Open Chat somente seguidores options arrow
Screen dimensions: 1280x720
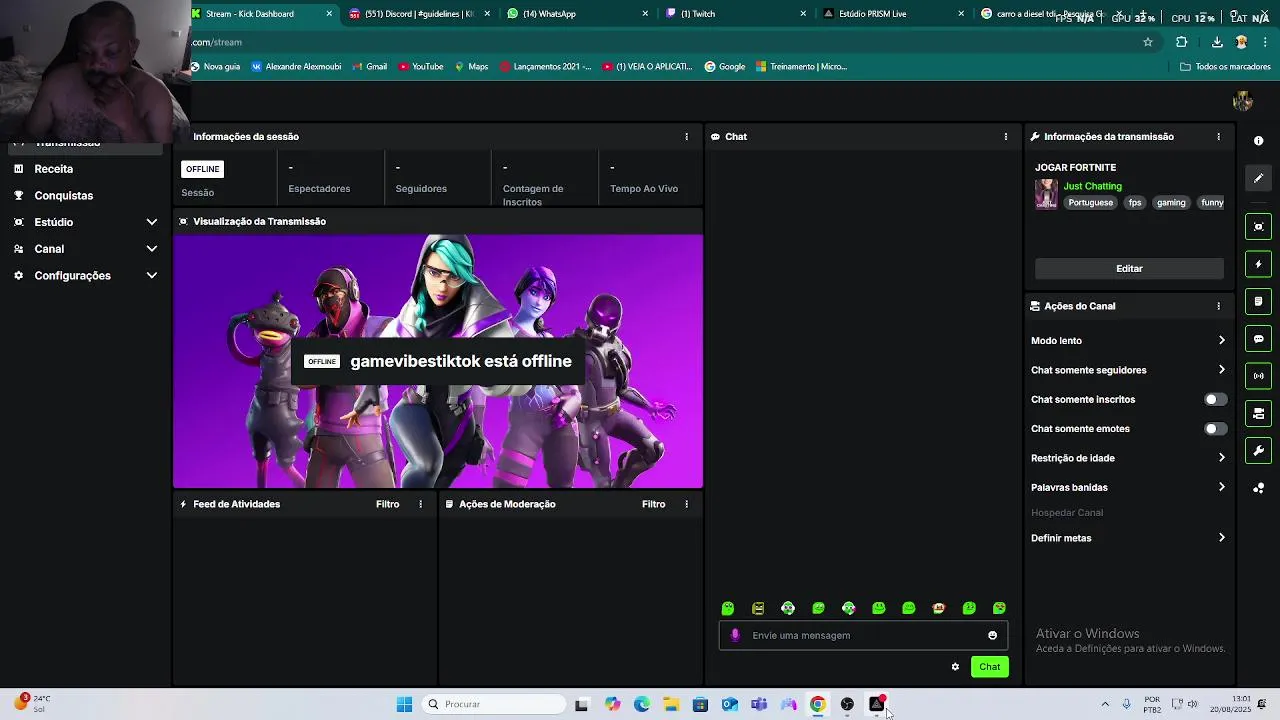click(1221, 370)
